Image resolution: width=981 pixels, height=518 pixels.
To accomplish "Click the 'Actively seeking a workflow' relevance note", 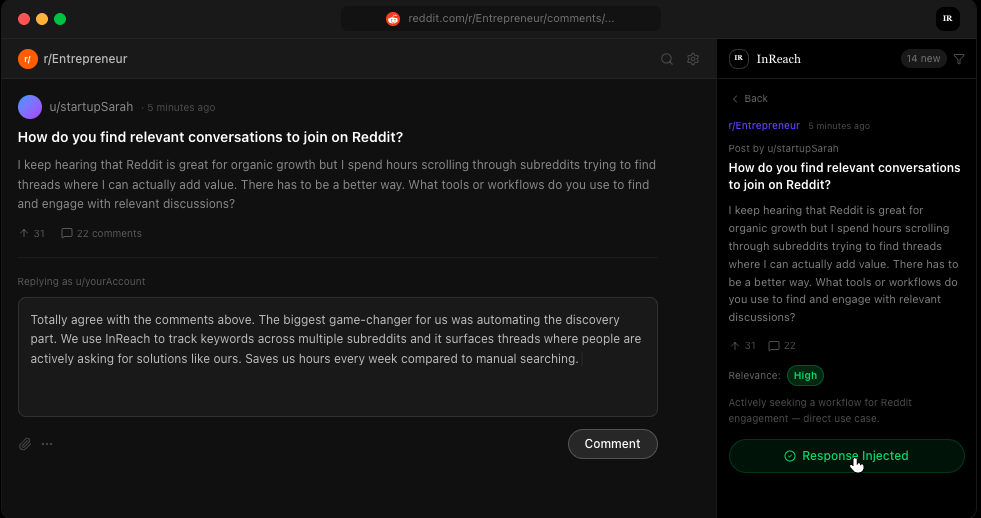I will coord(820,410).
